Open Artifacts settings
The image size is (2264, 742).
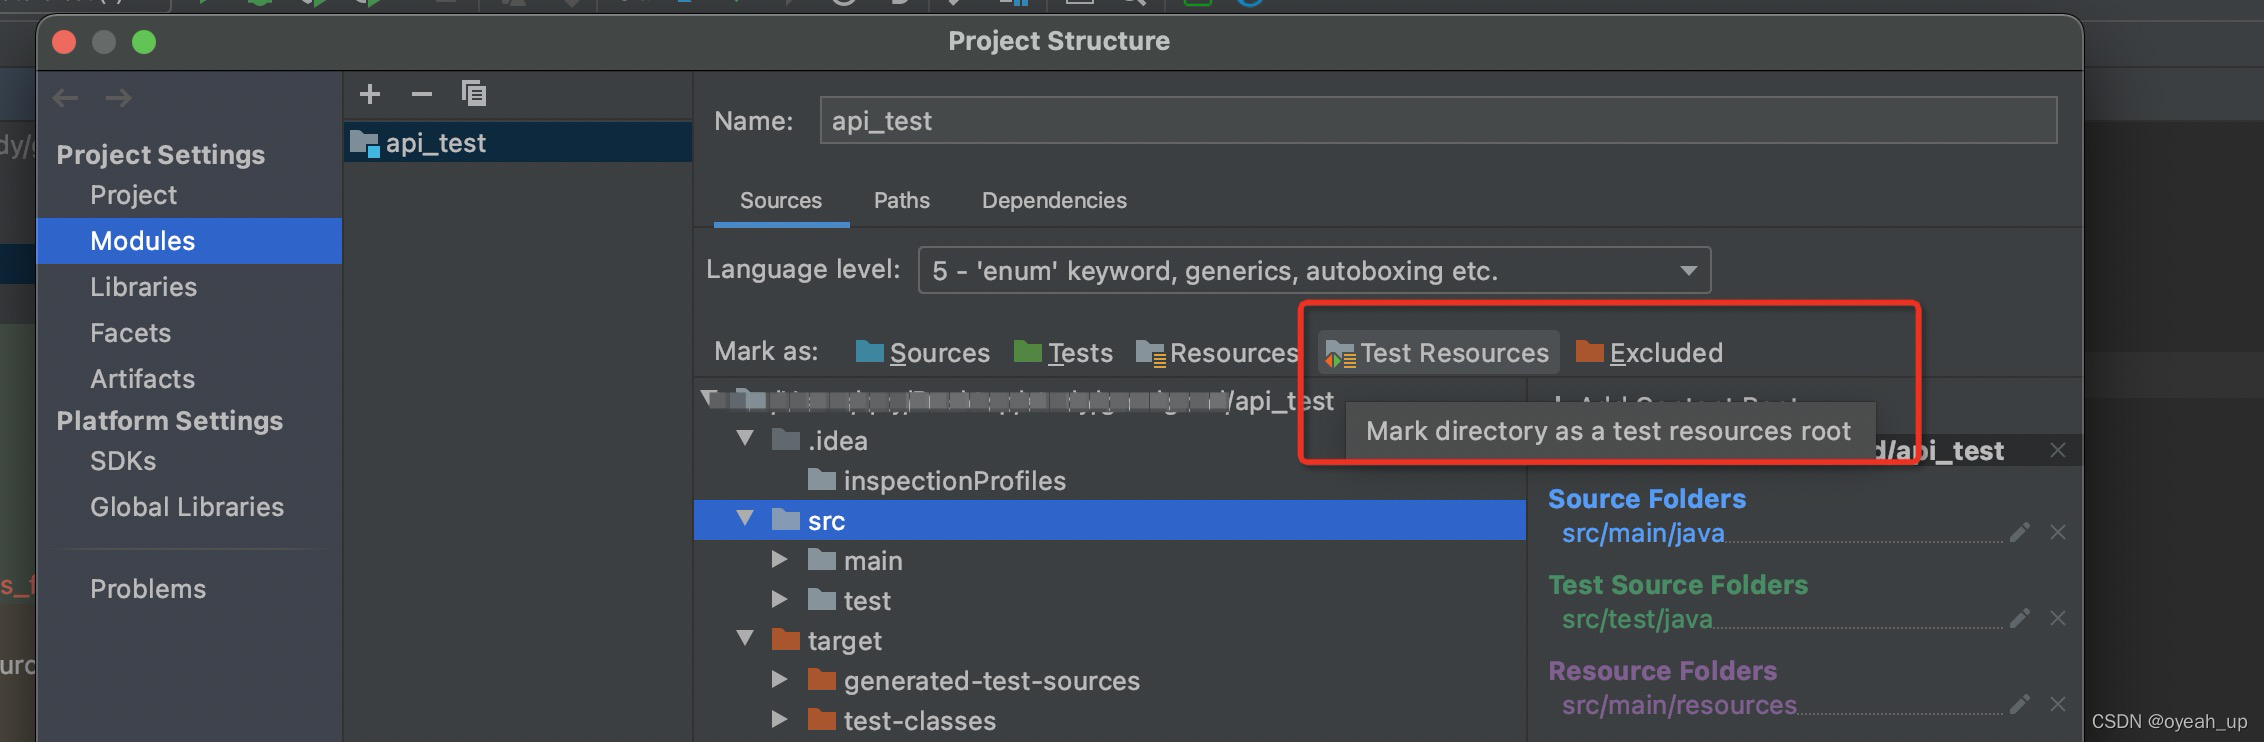[x=142, y=379]
